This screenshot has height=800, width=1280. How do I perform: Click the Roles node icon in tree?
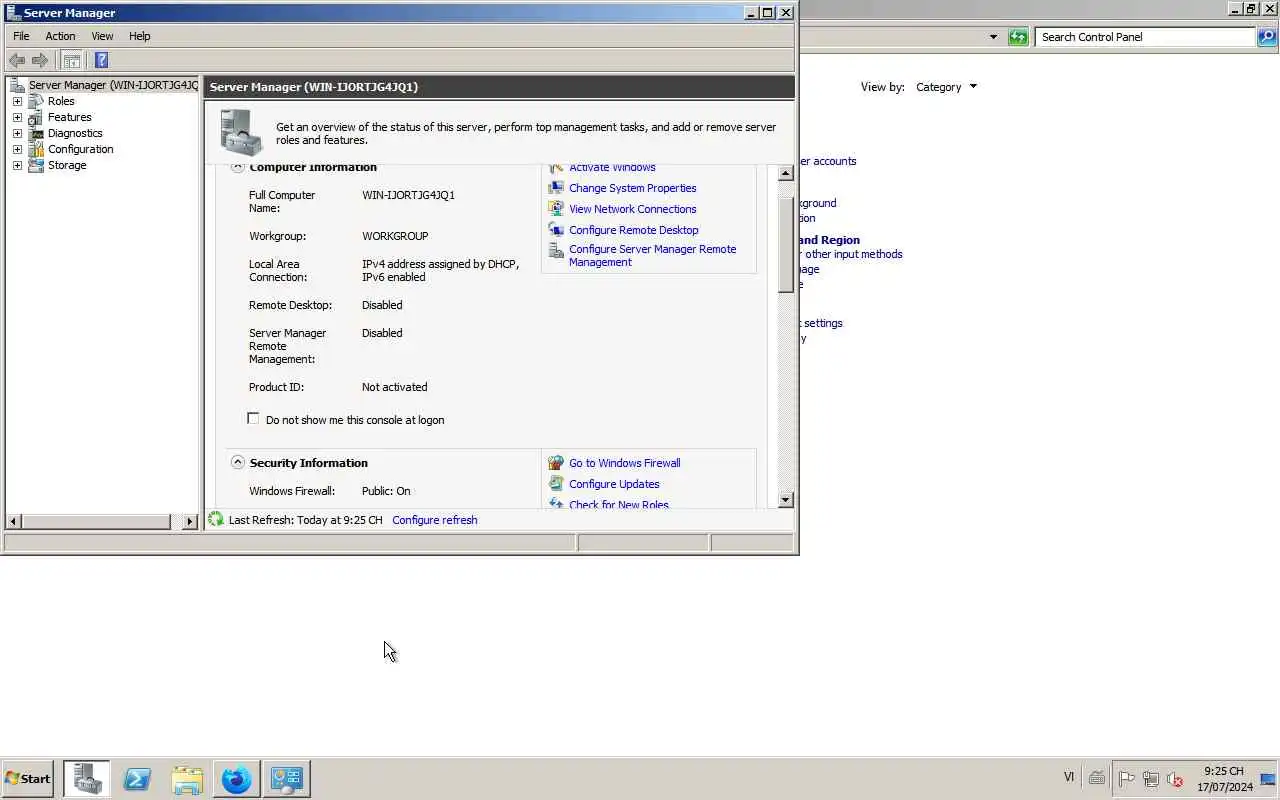[x=36, y=101]
